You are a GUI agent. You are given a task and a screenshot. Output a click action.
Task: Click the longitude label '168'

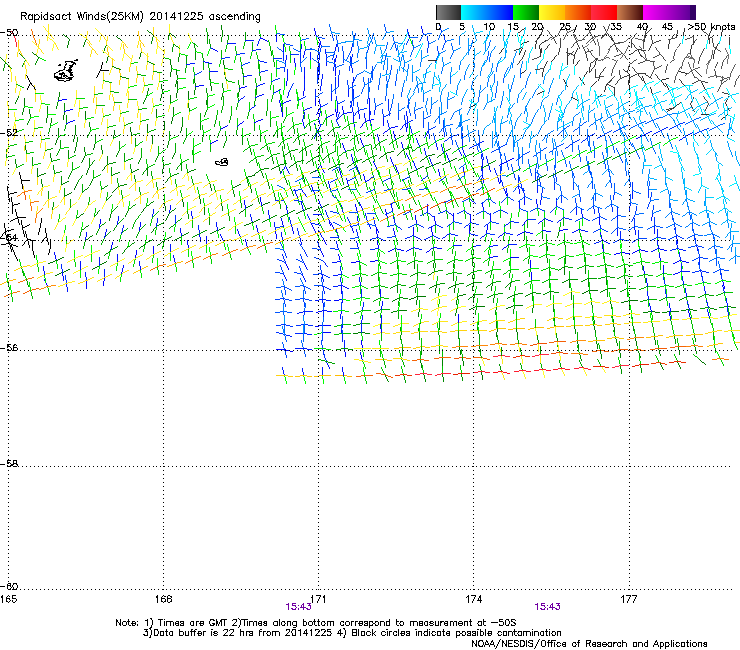(x=164, y=599)
